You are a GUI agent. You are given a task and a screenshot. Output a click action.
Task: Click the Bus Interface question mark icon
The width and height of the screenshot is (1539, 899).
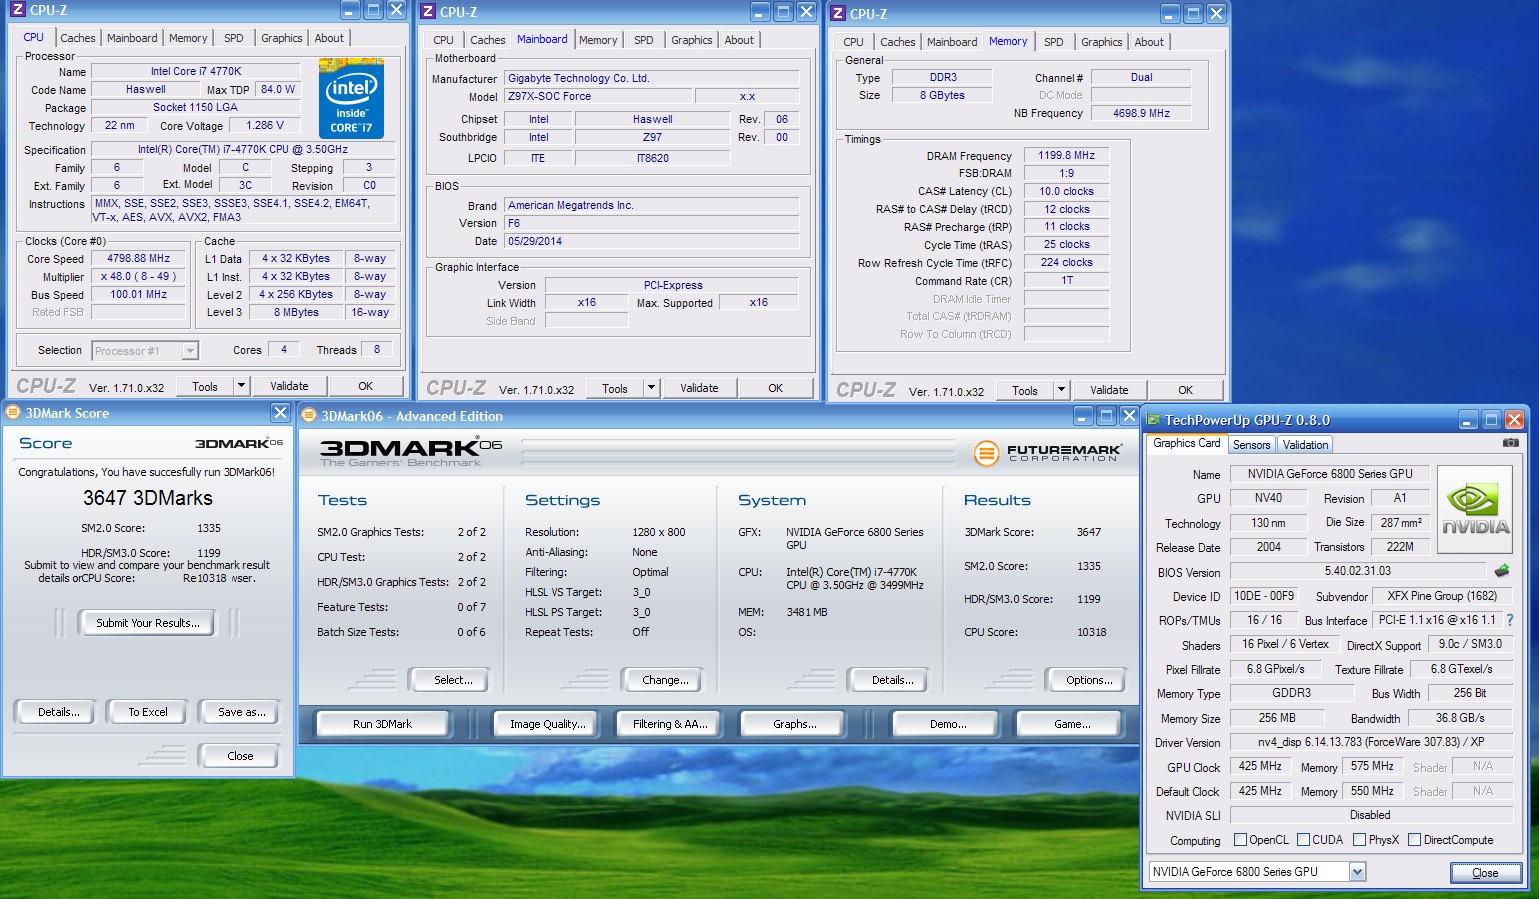click(1510, 620)
